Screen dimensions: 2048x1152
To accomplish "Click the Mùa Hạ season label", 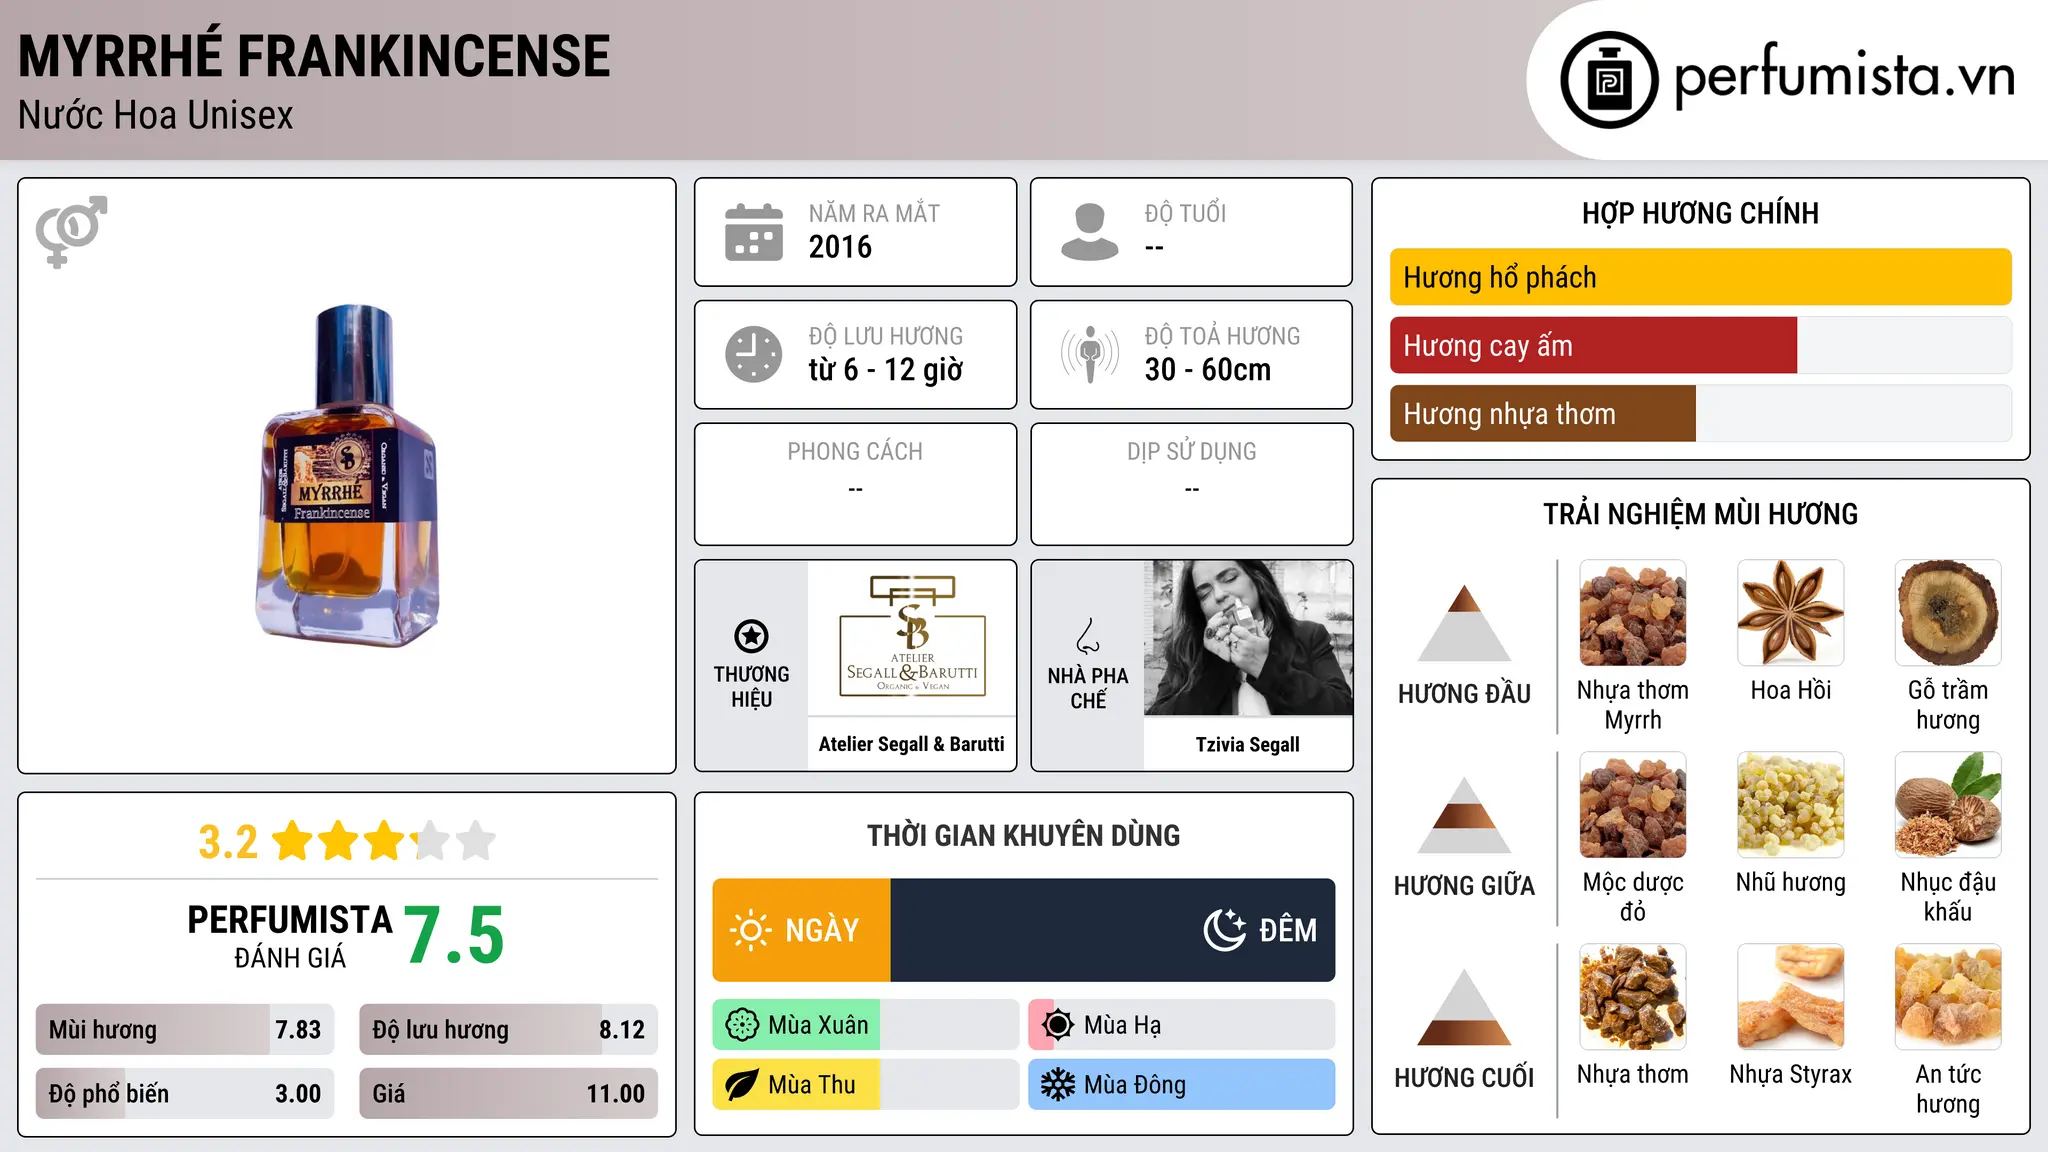I will coord(1122,1025).
